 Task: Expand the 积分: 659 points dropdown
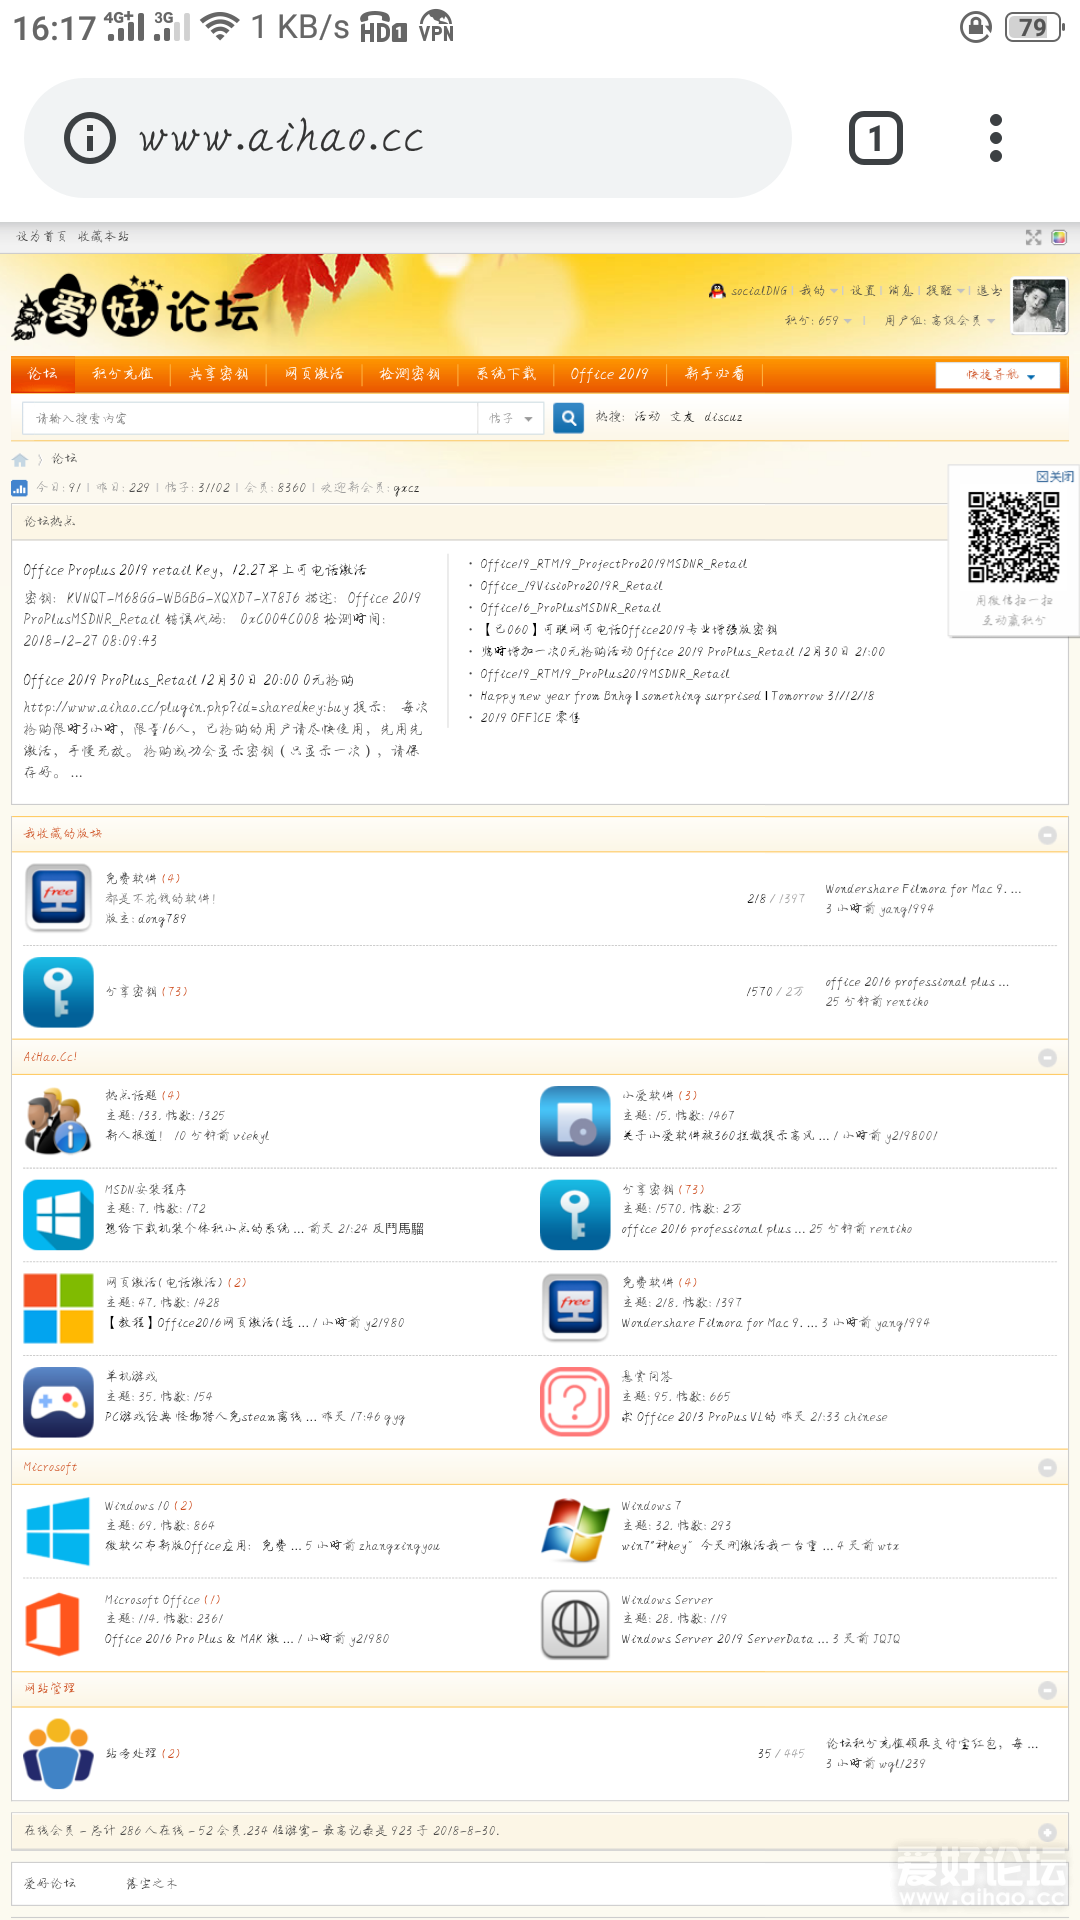coord(818,321)
